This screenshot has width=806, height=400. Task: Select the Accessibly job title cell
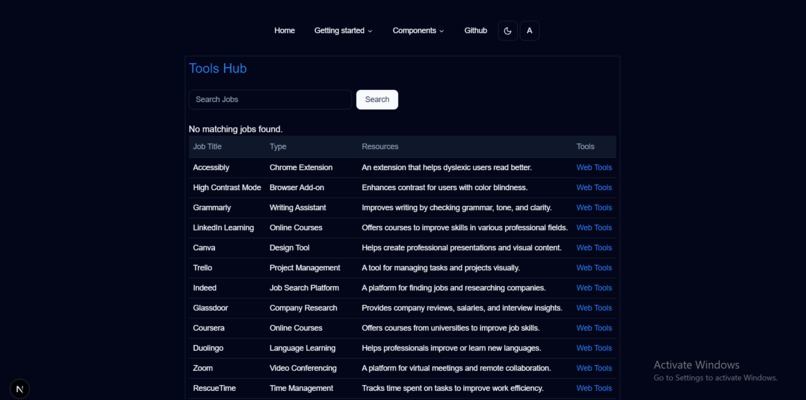coord(211,168)
